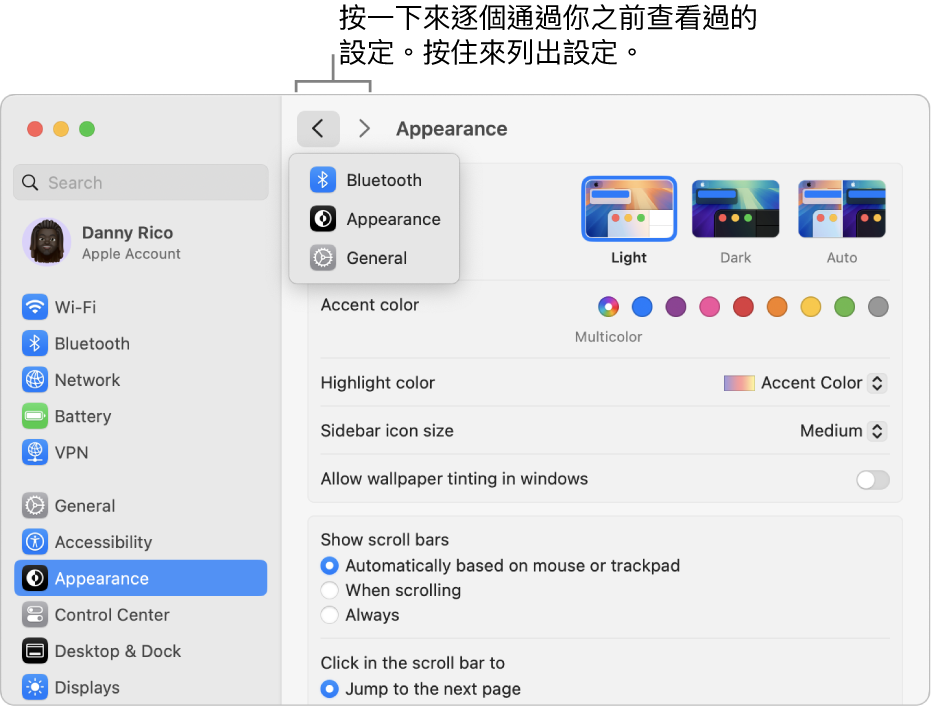Select Jump to the next page option
The width and height of the screenshot is (931, 708).
click(x=330, y=689)
